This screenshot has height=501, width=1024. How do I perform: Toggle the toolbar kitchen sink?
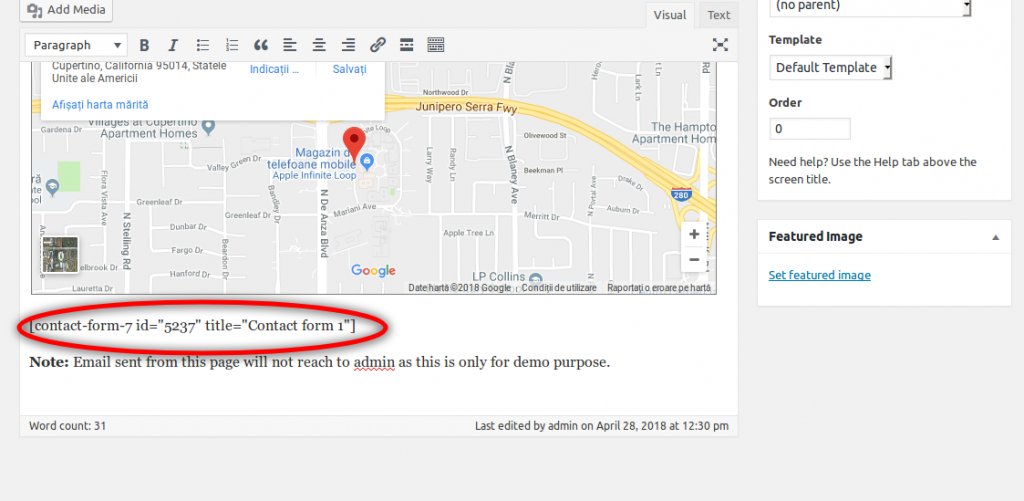point(435,45)
